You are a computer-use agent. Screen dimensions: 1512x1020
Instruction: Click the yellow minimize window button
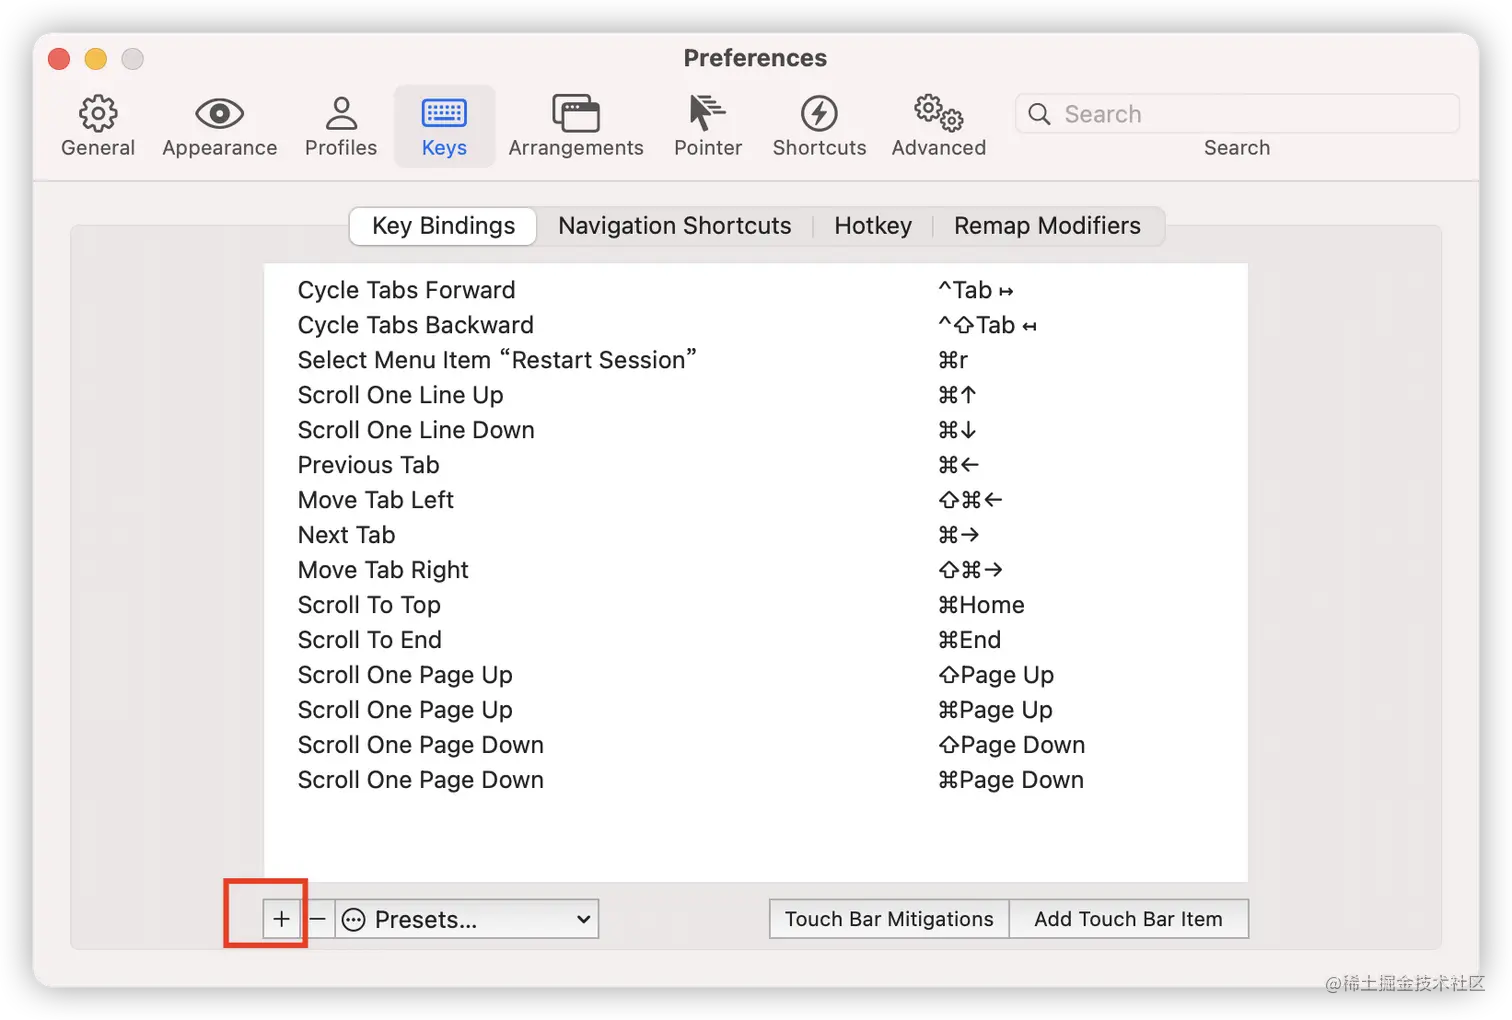96,59
